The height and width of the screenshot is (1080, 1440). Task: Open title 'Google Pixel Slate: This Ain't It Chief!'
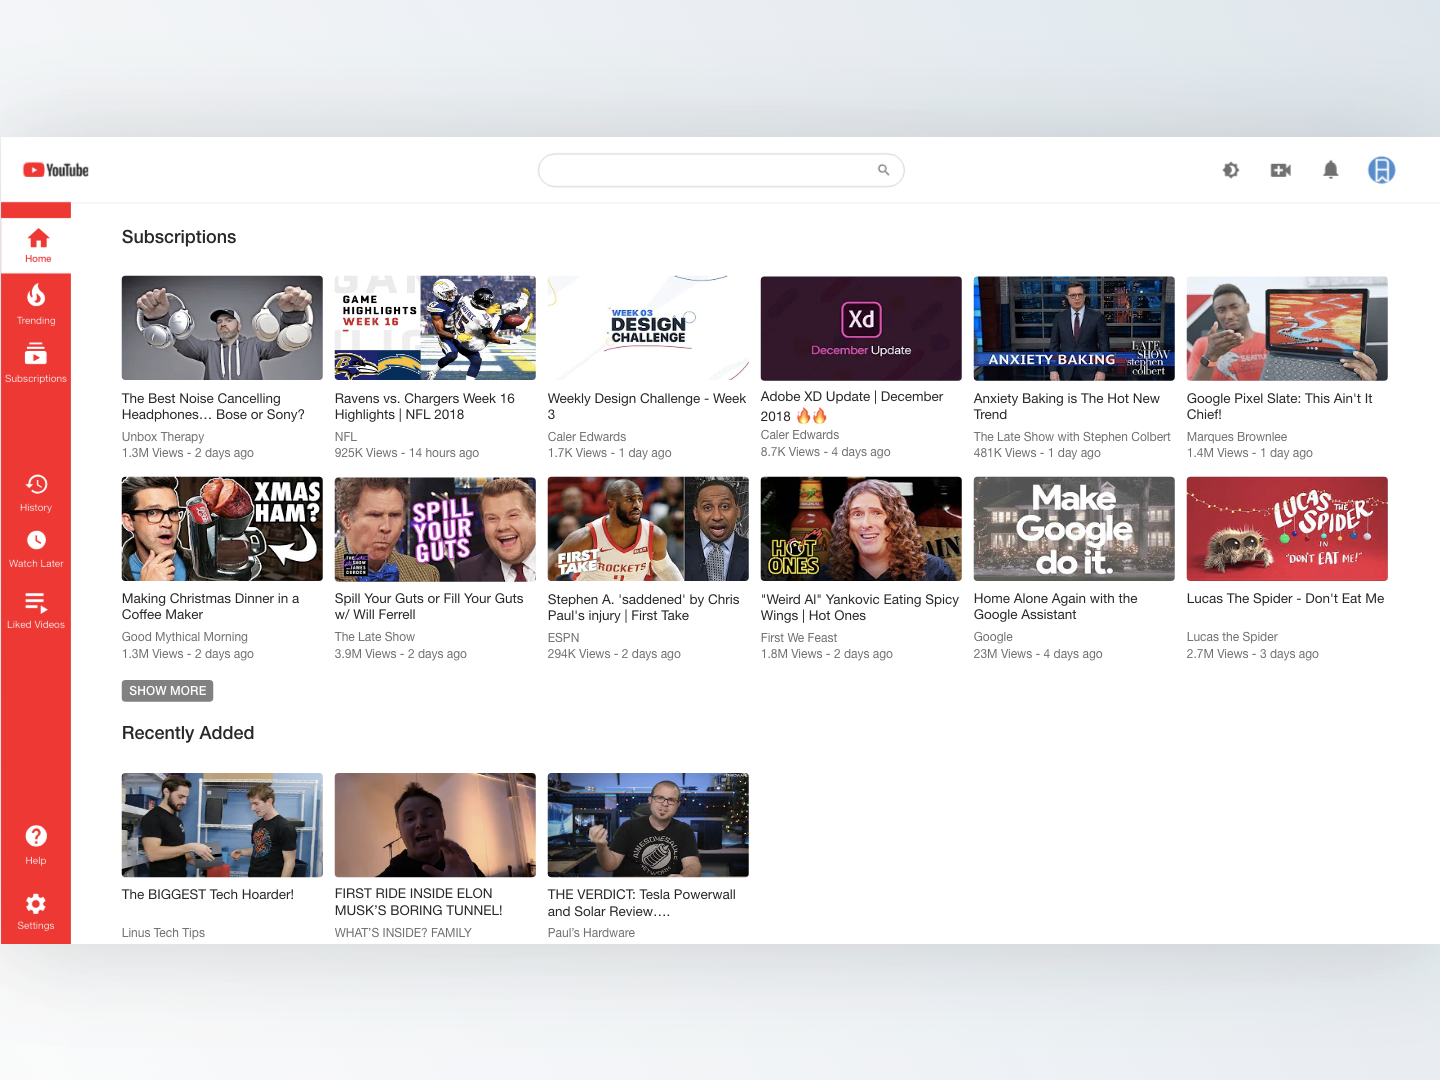1279,407
